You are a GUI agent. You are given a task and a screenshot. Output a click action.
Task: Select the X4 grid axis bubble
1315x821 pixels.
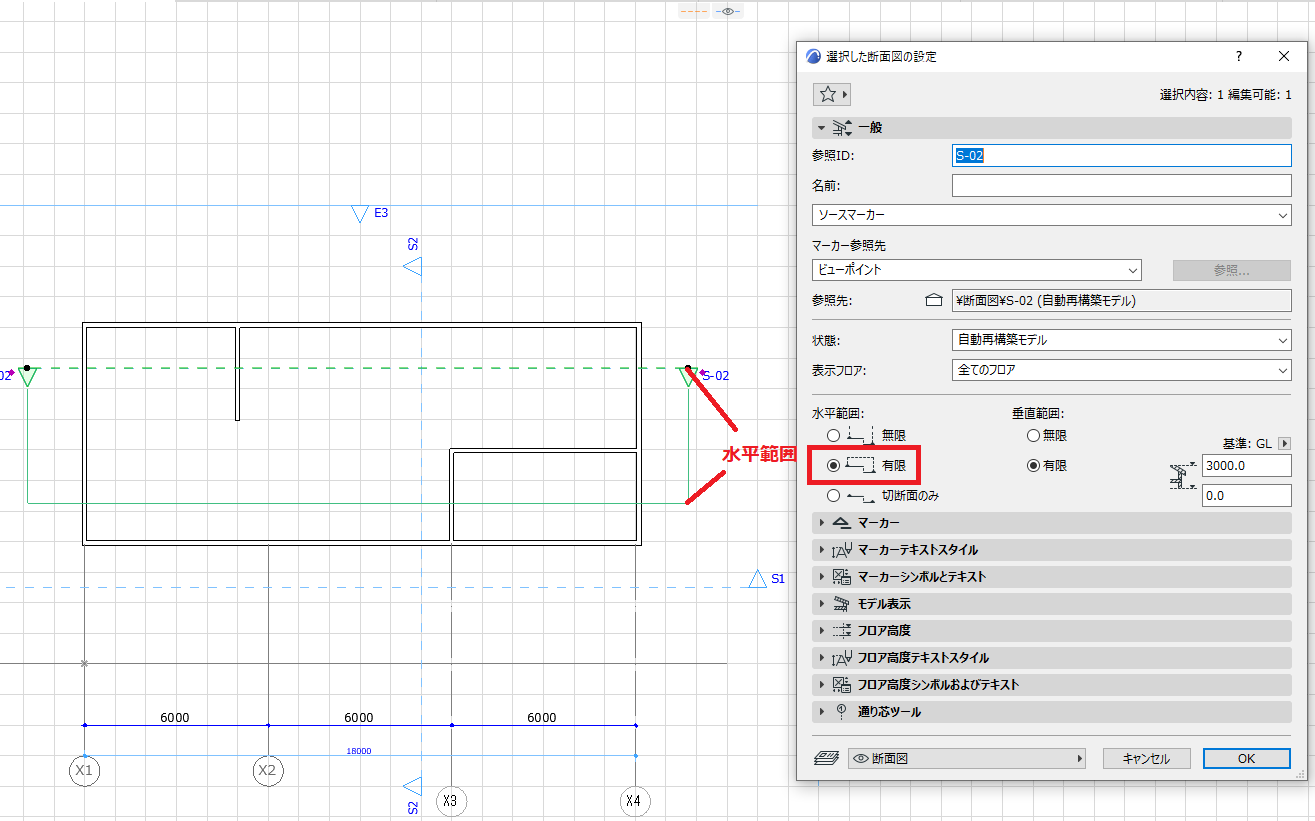(x=632, y=801)
